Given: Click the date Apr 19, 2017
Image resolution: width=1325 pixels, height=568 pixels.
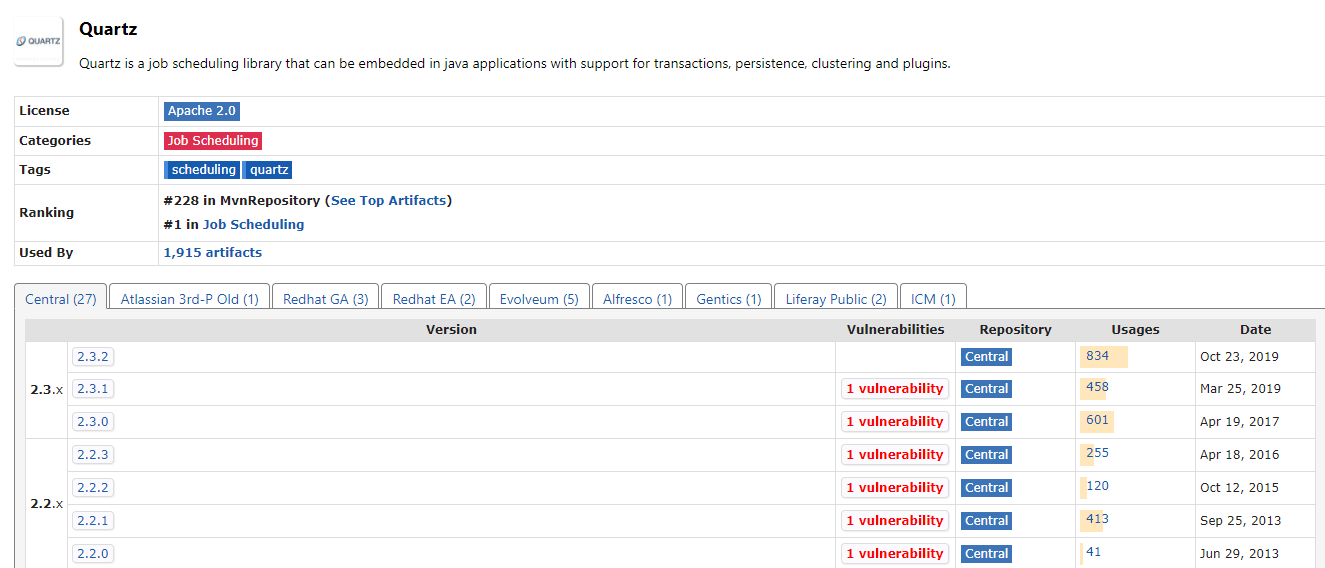Looking at the screenshot, I should pyautogui.click(x=1239, y=422).
